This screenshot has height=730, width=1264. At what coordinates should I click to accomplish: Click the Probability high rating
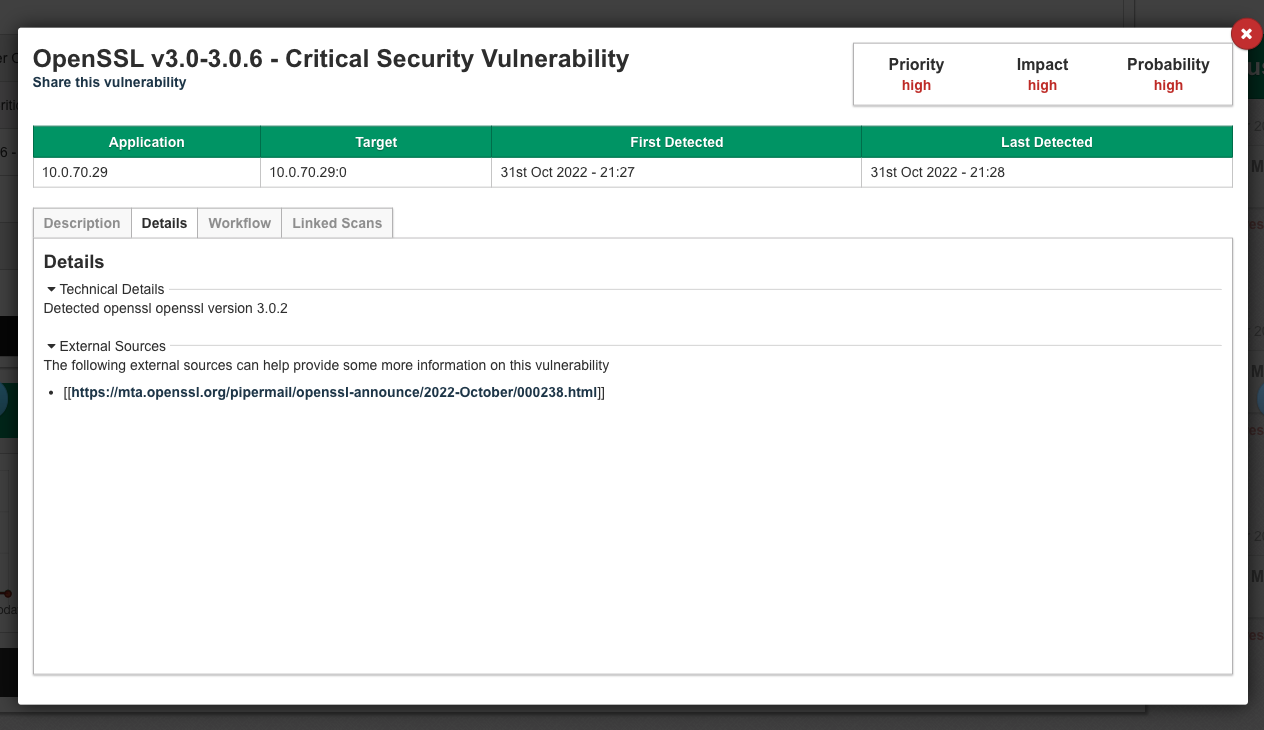click(x=1168, y=85)
